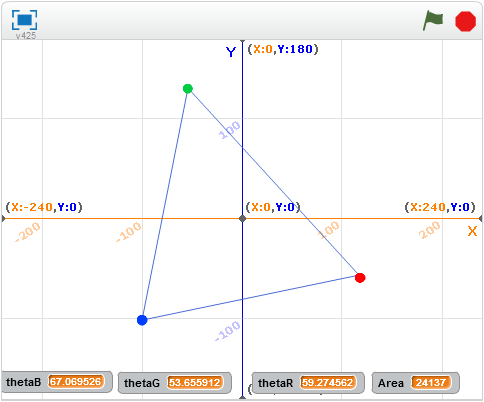Click the Area variable monitor
Image resolution: width=484 pixels, height=402 pixels.
point(416,383)
